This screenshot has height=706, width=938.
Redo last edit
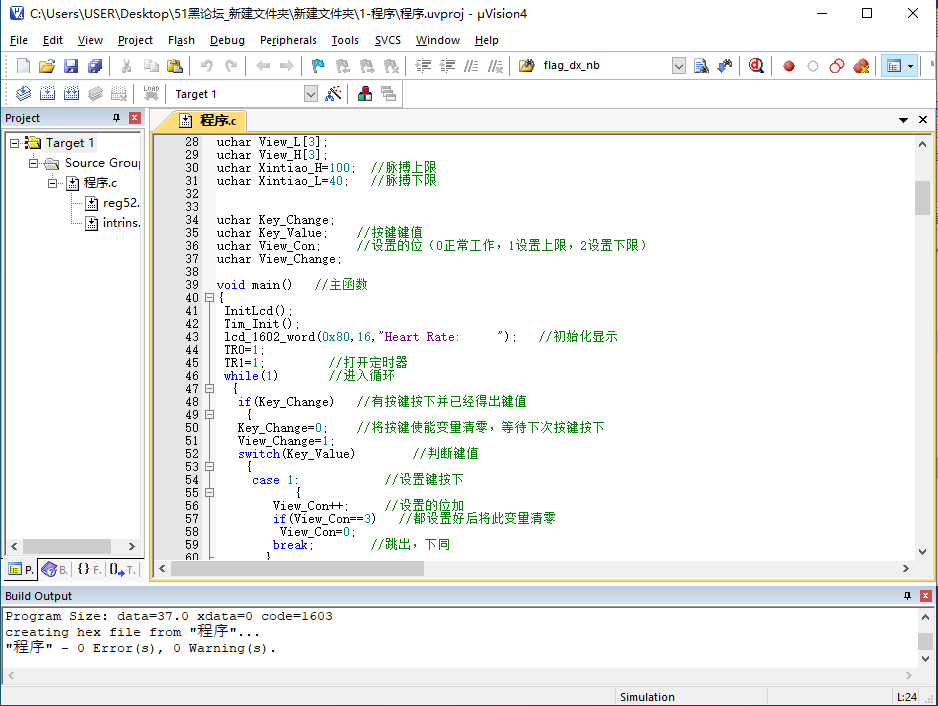(x=231, y=66)
